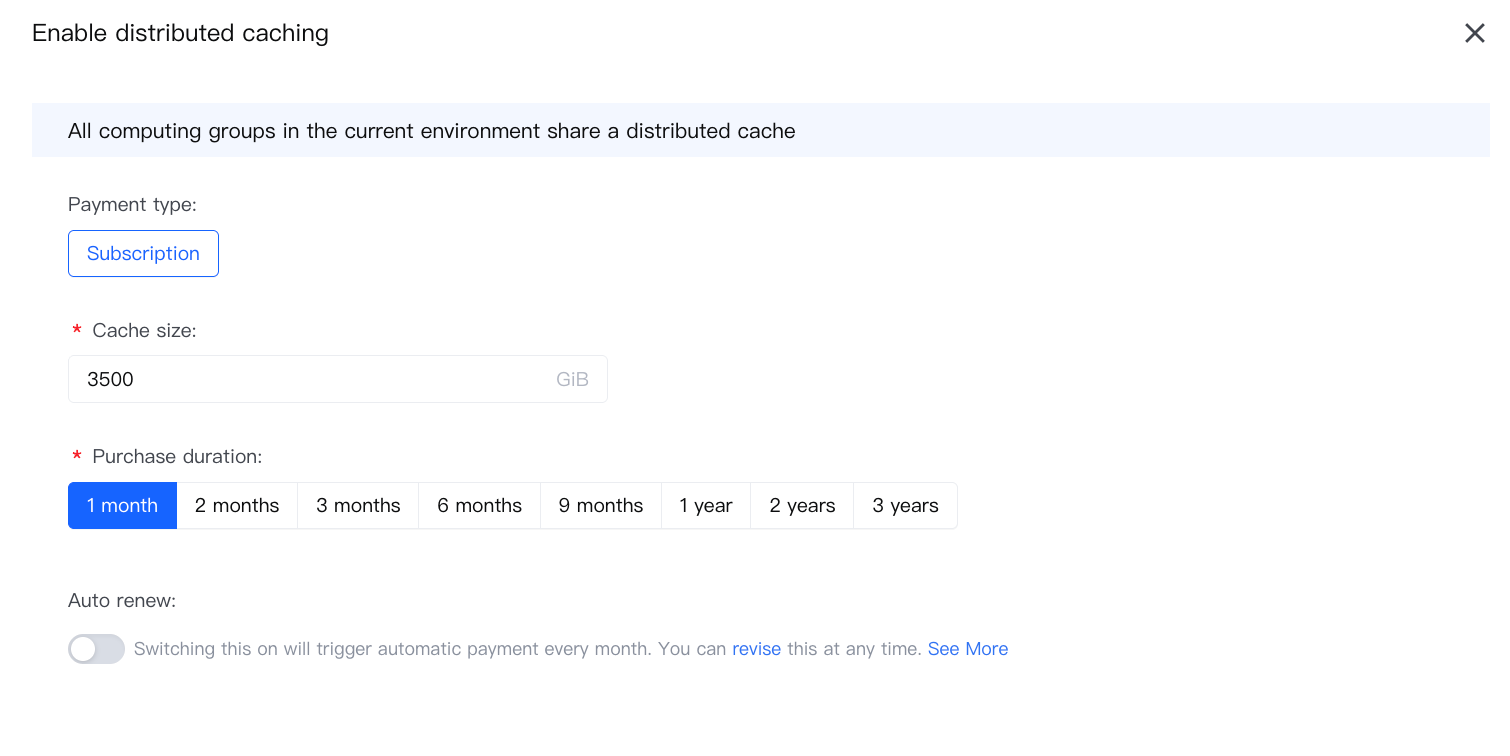The width and height of the screenshot is (1510, 756).
Task: Set purchase duration to 3 years
Action: [905, 506]
